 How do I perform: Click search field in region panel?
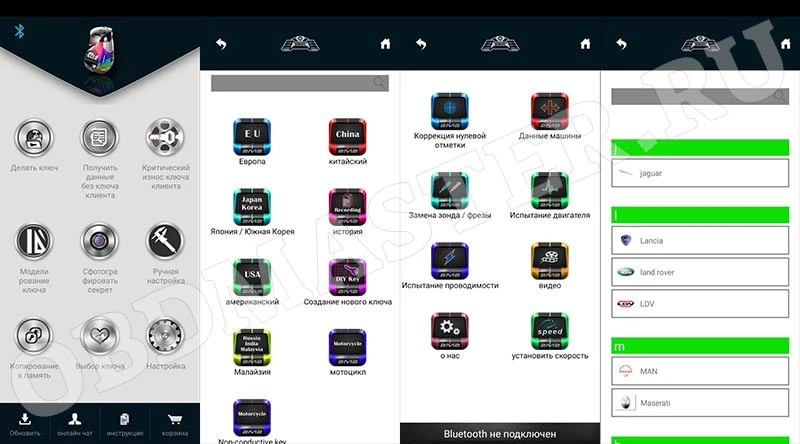(300, 83)
